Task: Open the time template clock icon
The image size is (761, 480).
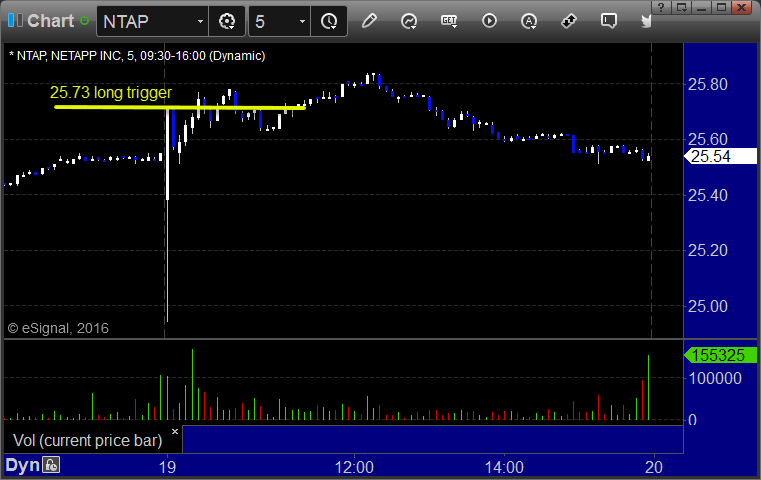Action: pyautogui.click(x=329, y=21)
